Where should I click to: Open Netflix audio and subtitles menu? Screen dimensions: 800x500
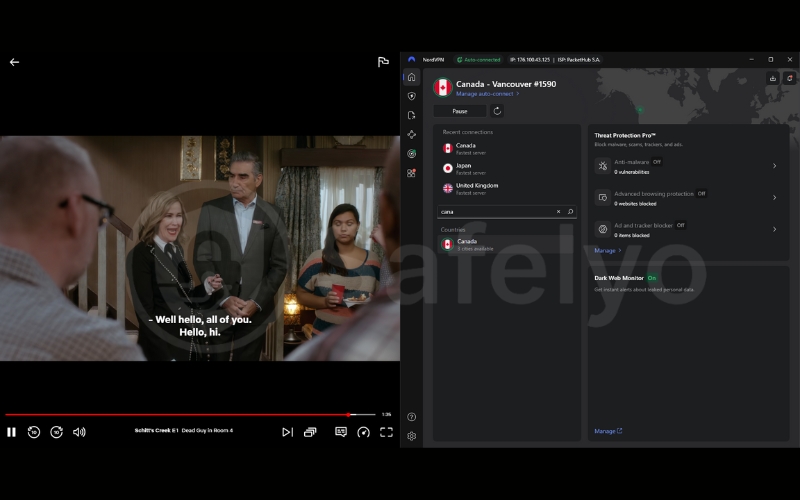341,432
